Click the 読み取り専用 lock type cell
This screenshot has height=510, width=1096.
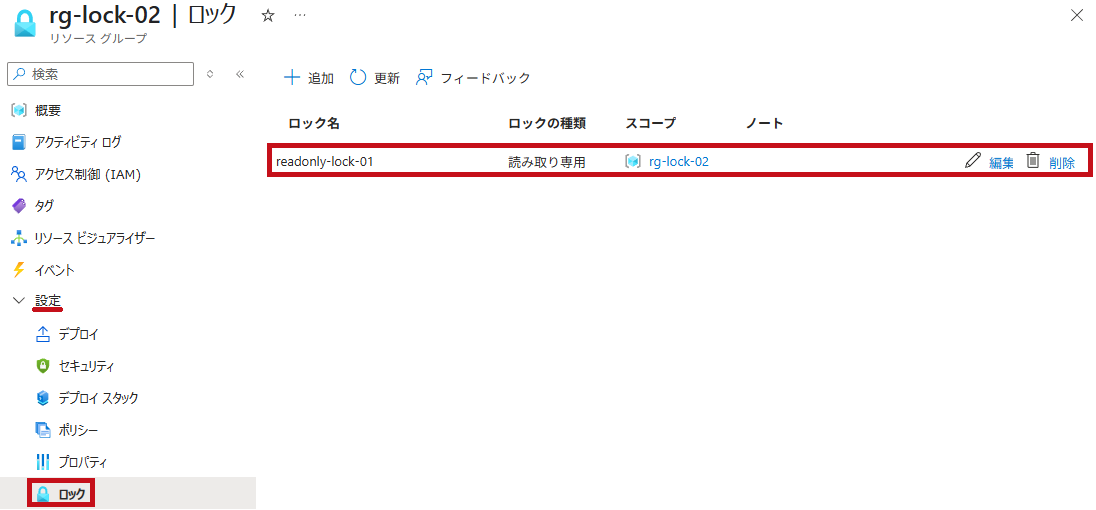click(547, 162)
